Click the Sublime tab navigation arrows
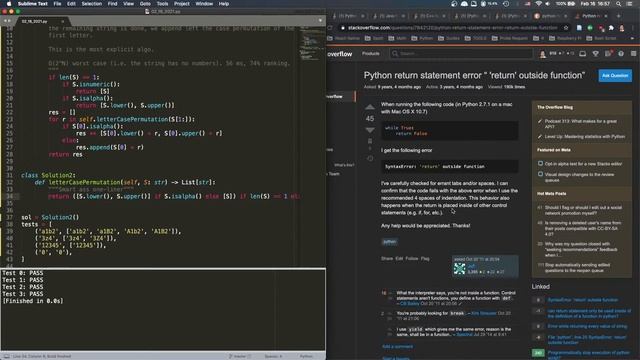The image size is (640, 360). pyautogui.click(x=7, y=21)
